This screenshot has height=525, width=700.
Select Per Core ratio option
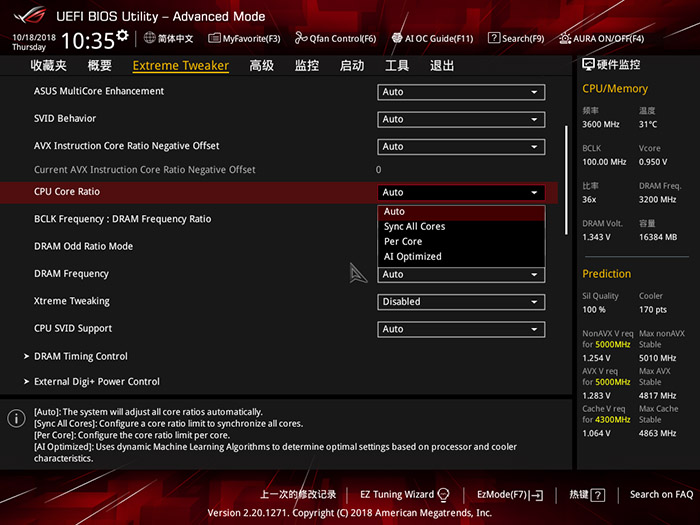(x=403, y=242)
